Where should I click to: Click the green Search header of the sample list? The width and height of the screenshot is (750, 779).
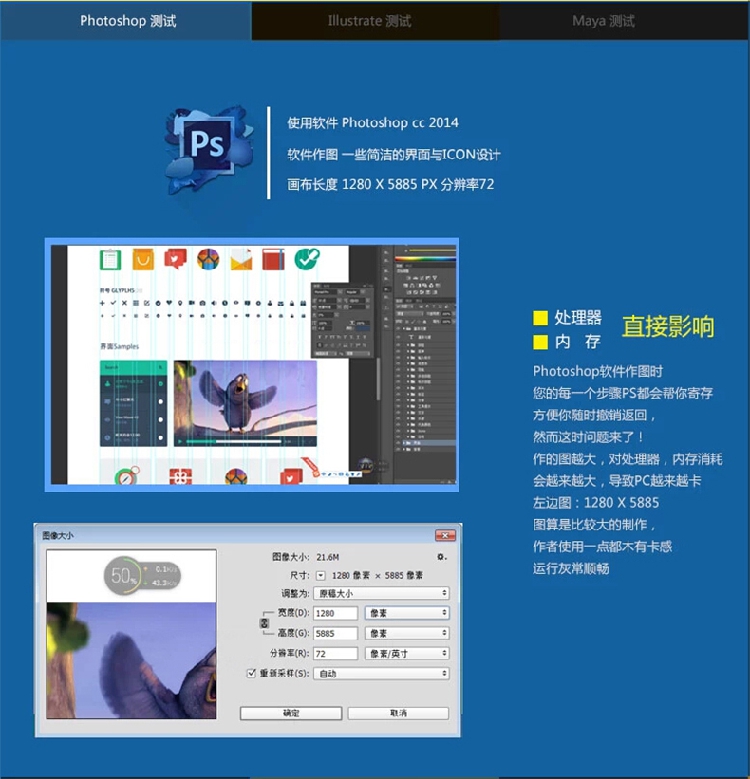point(133,367)
